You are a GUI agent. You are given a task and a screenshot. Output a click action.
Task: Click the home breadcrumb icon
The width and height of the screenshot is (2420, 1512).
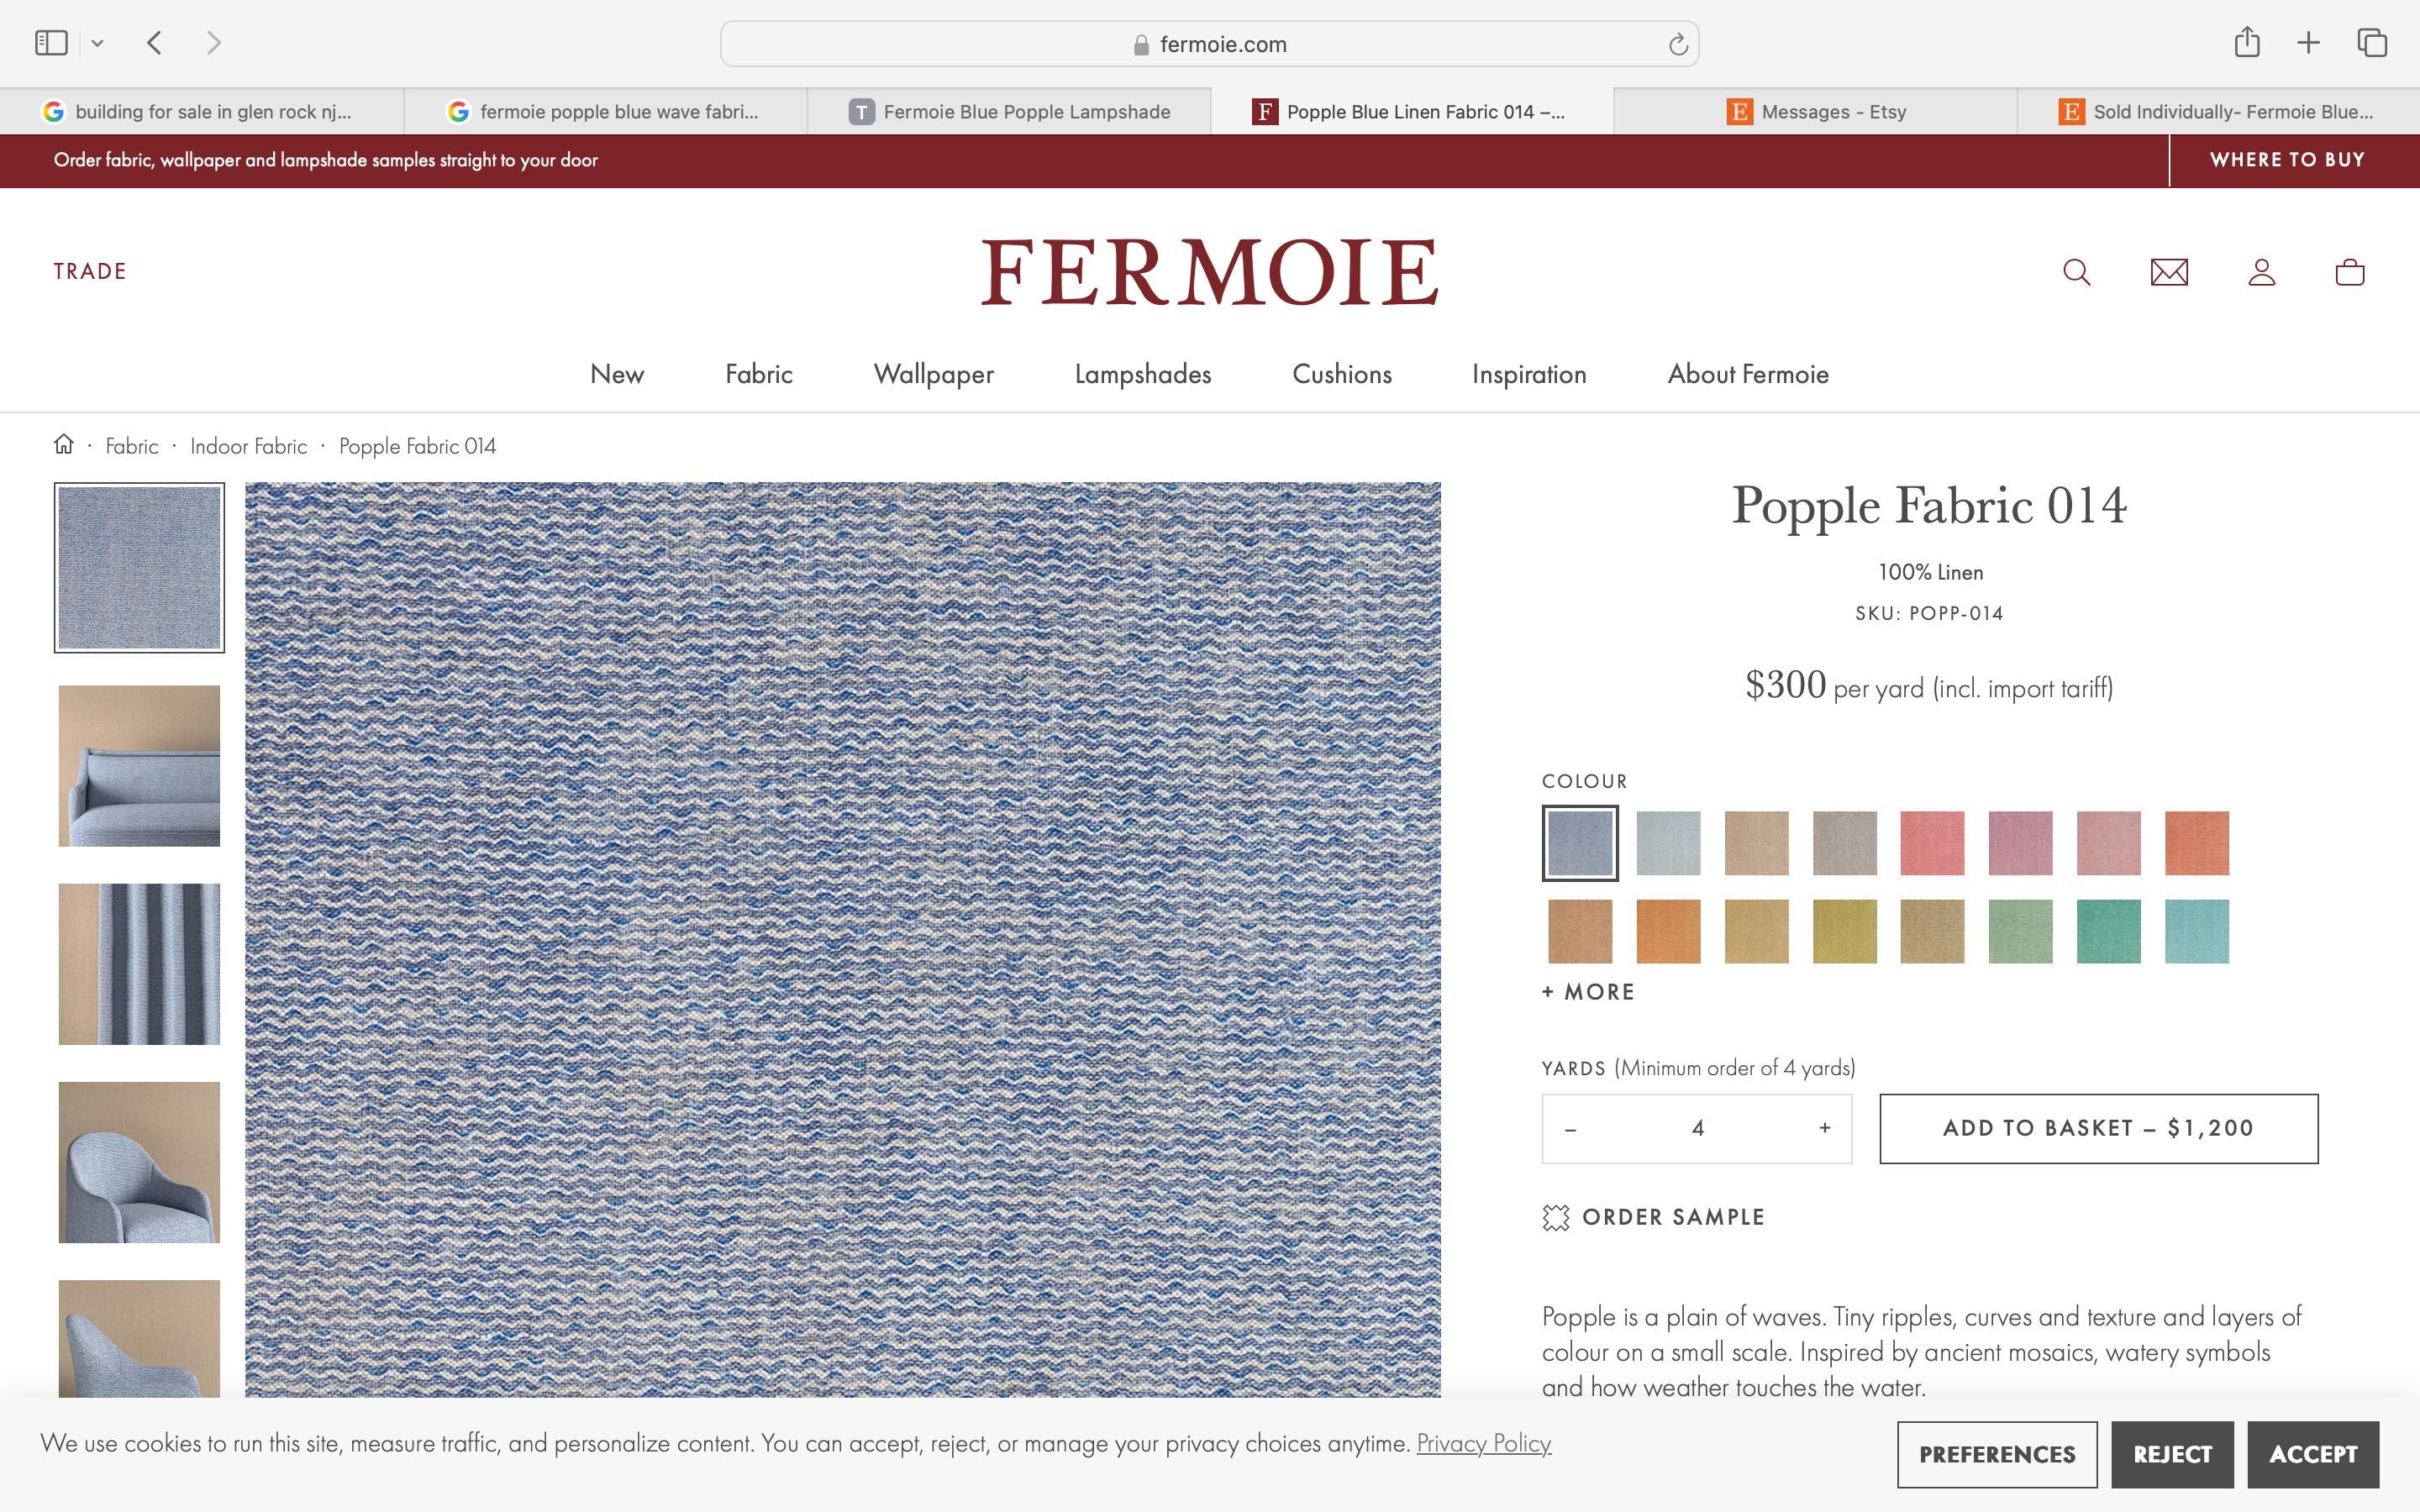point(64,444)
